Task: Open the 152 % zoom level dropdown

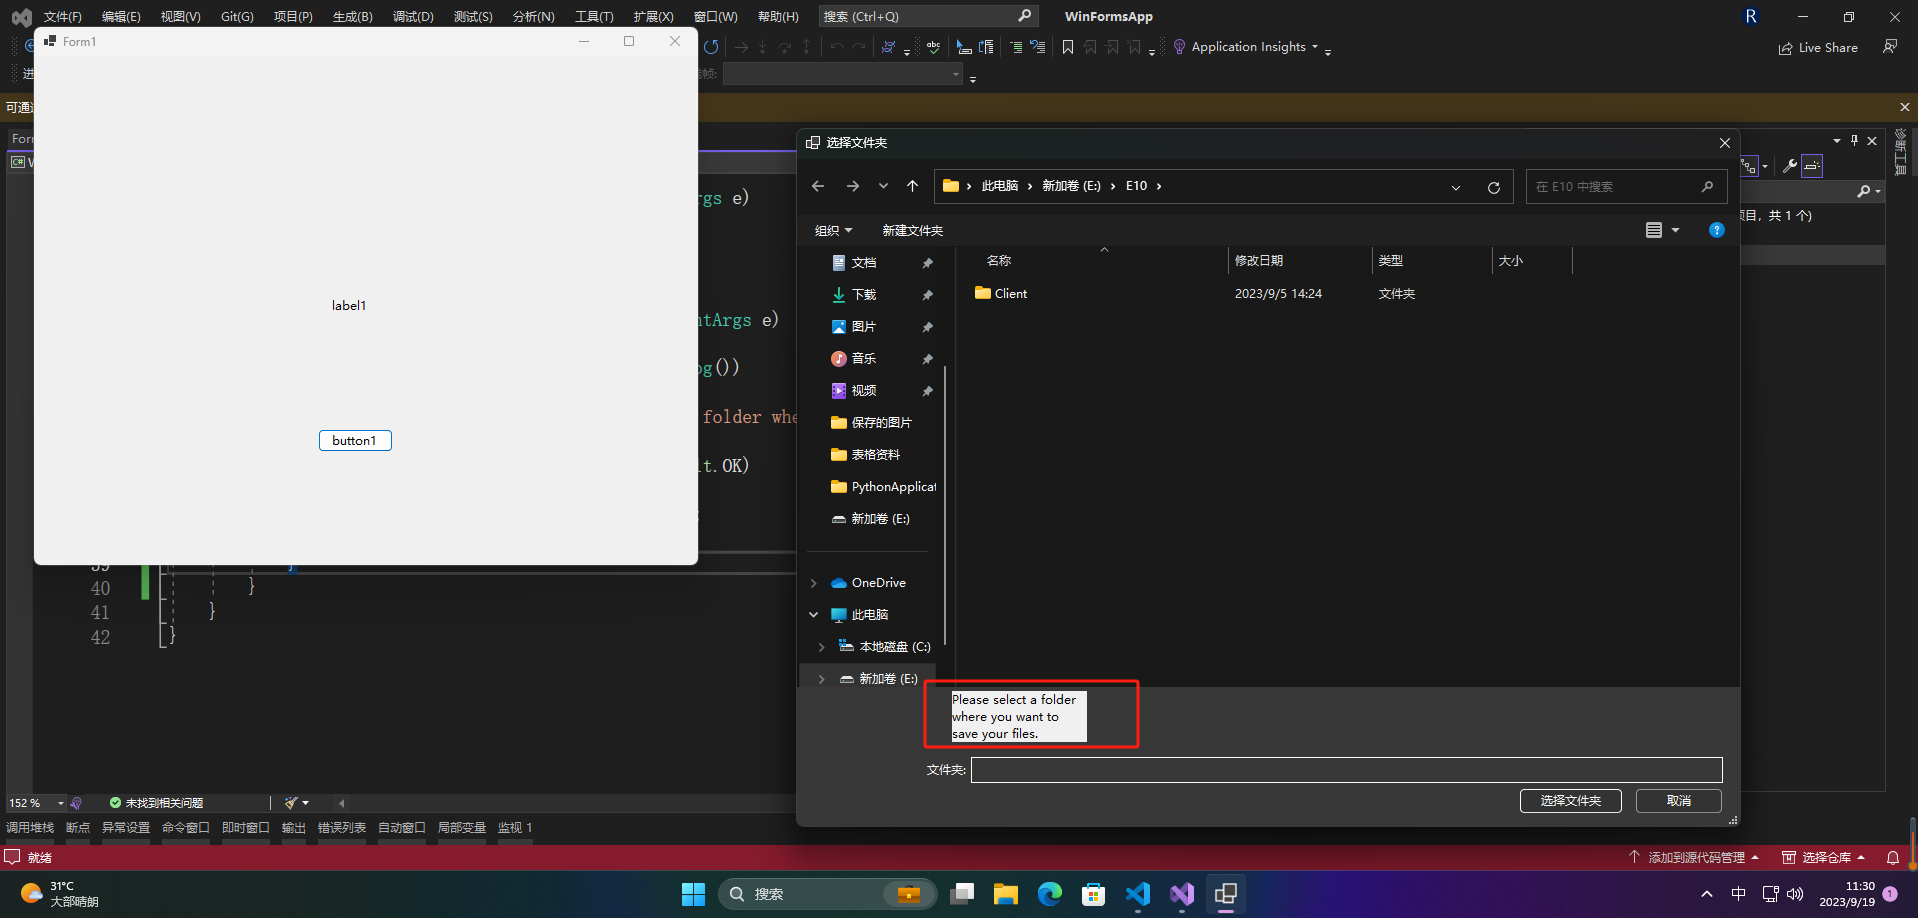Action: (60, 803)
